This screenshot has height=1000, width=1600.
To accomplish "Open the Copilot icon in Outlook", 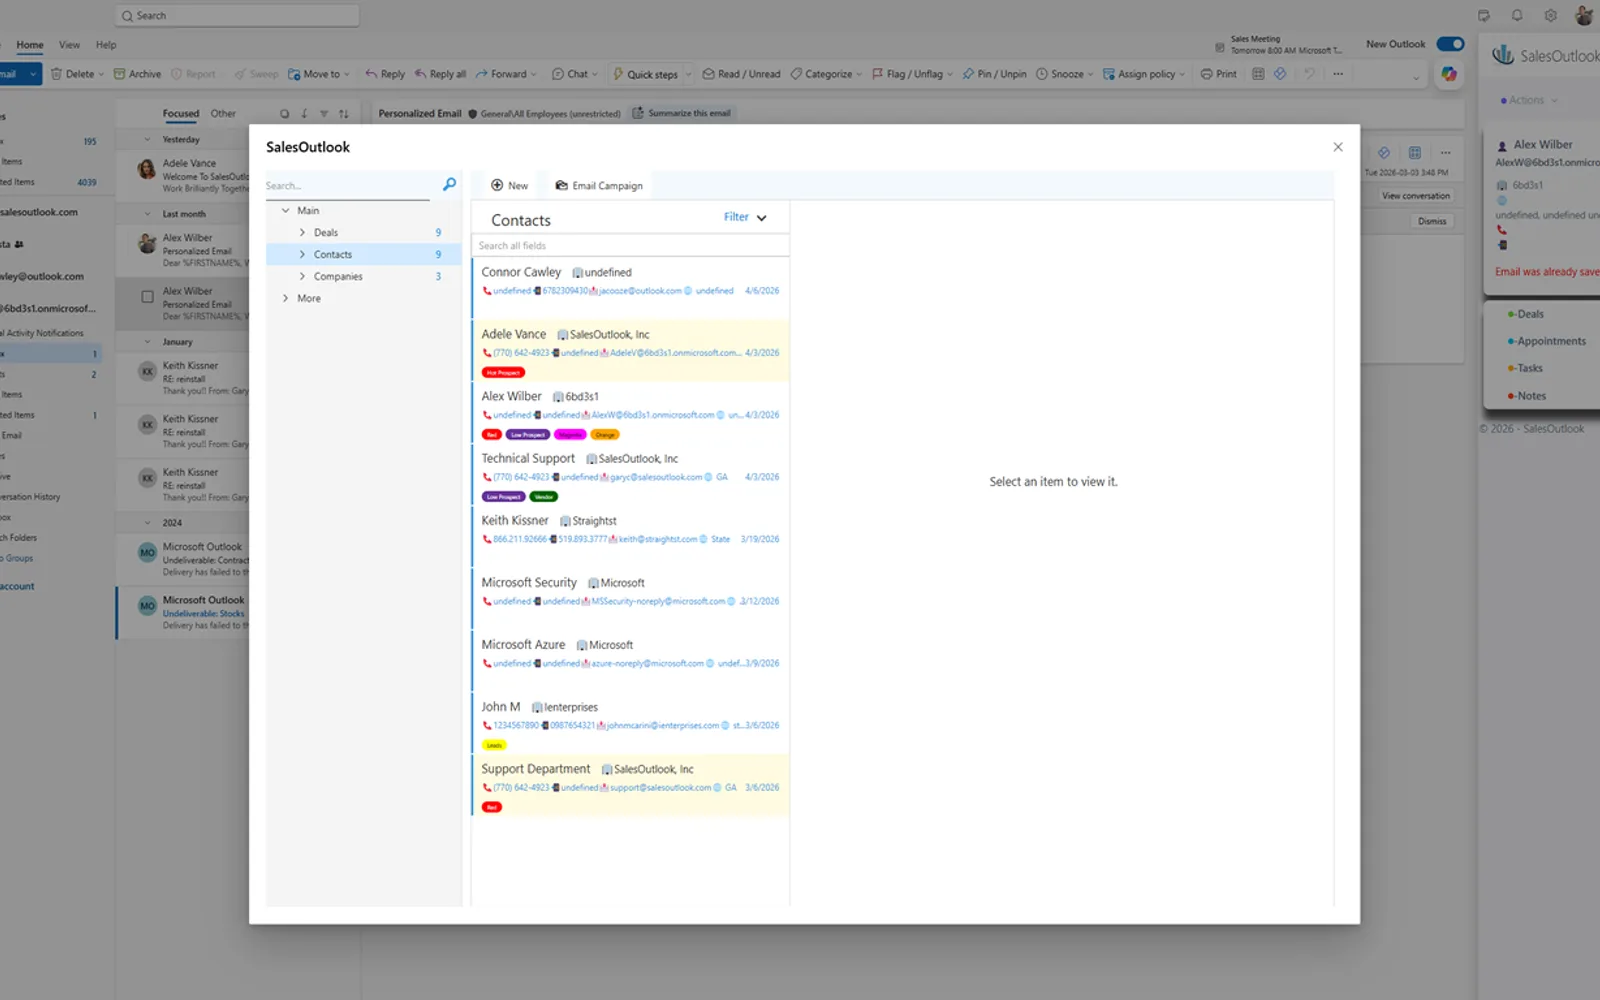I will pos(1448,74).
